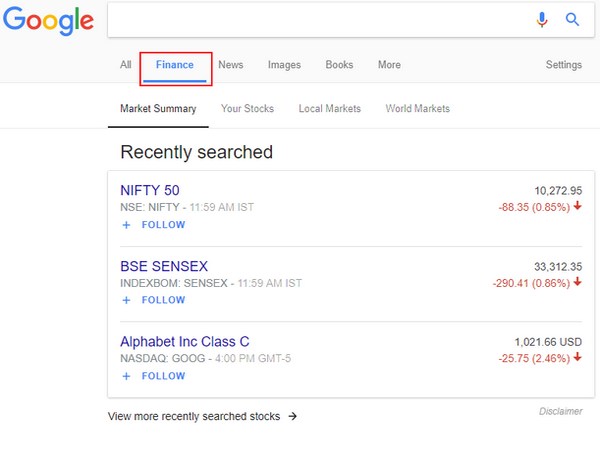The image size is (600, 450).
Task: Open the Local Markets tab
Action: click(329, 108)
